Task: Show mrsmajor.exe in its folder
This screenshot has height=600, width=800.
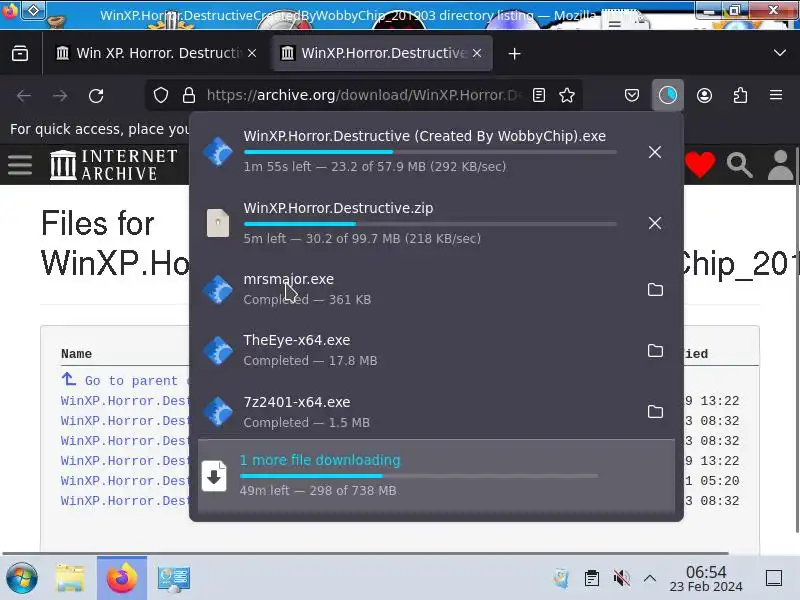Action: tap(655, 290)
